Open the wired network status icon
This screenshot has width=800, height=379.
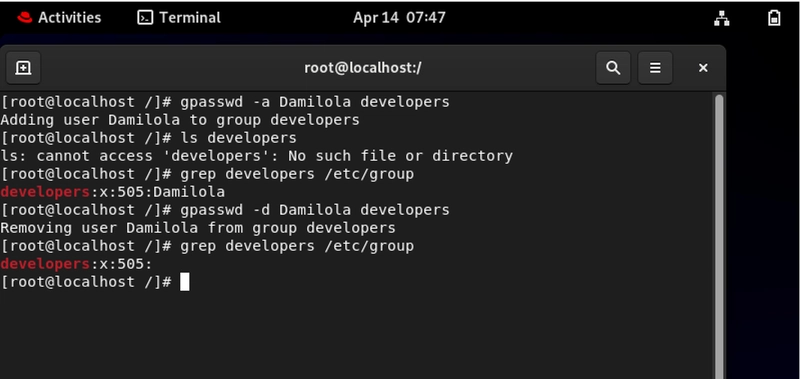(x=721, y=18)
